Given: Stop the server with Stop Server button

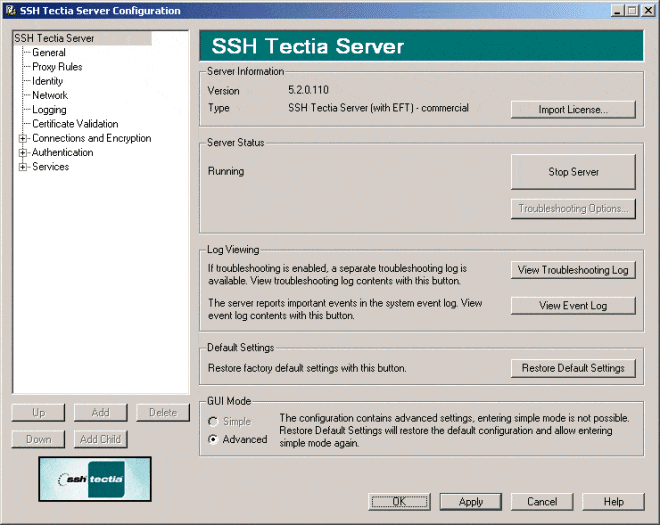Looking at the screenshot, I should pos(573,172).
